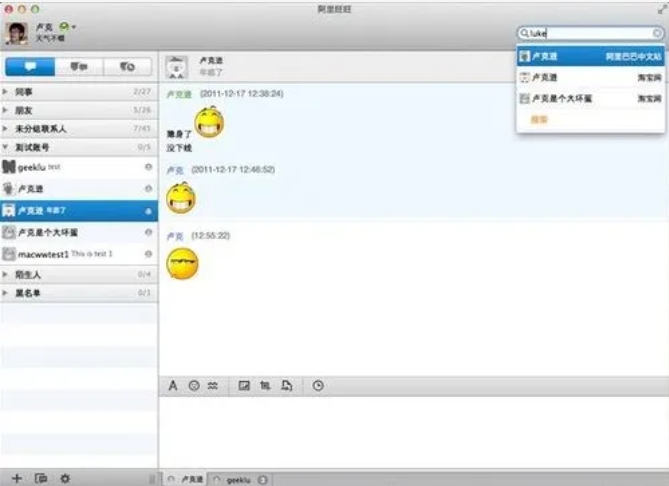Click the chat windows icon beside plus

(x=41, y=478)
